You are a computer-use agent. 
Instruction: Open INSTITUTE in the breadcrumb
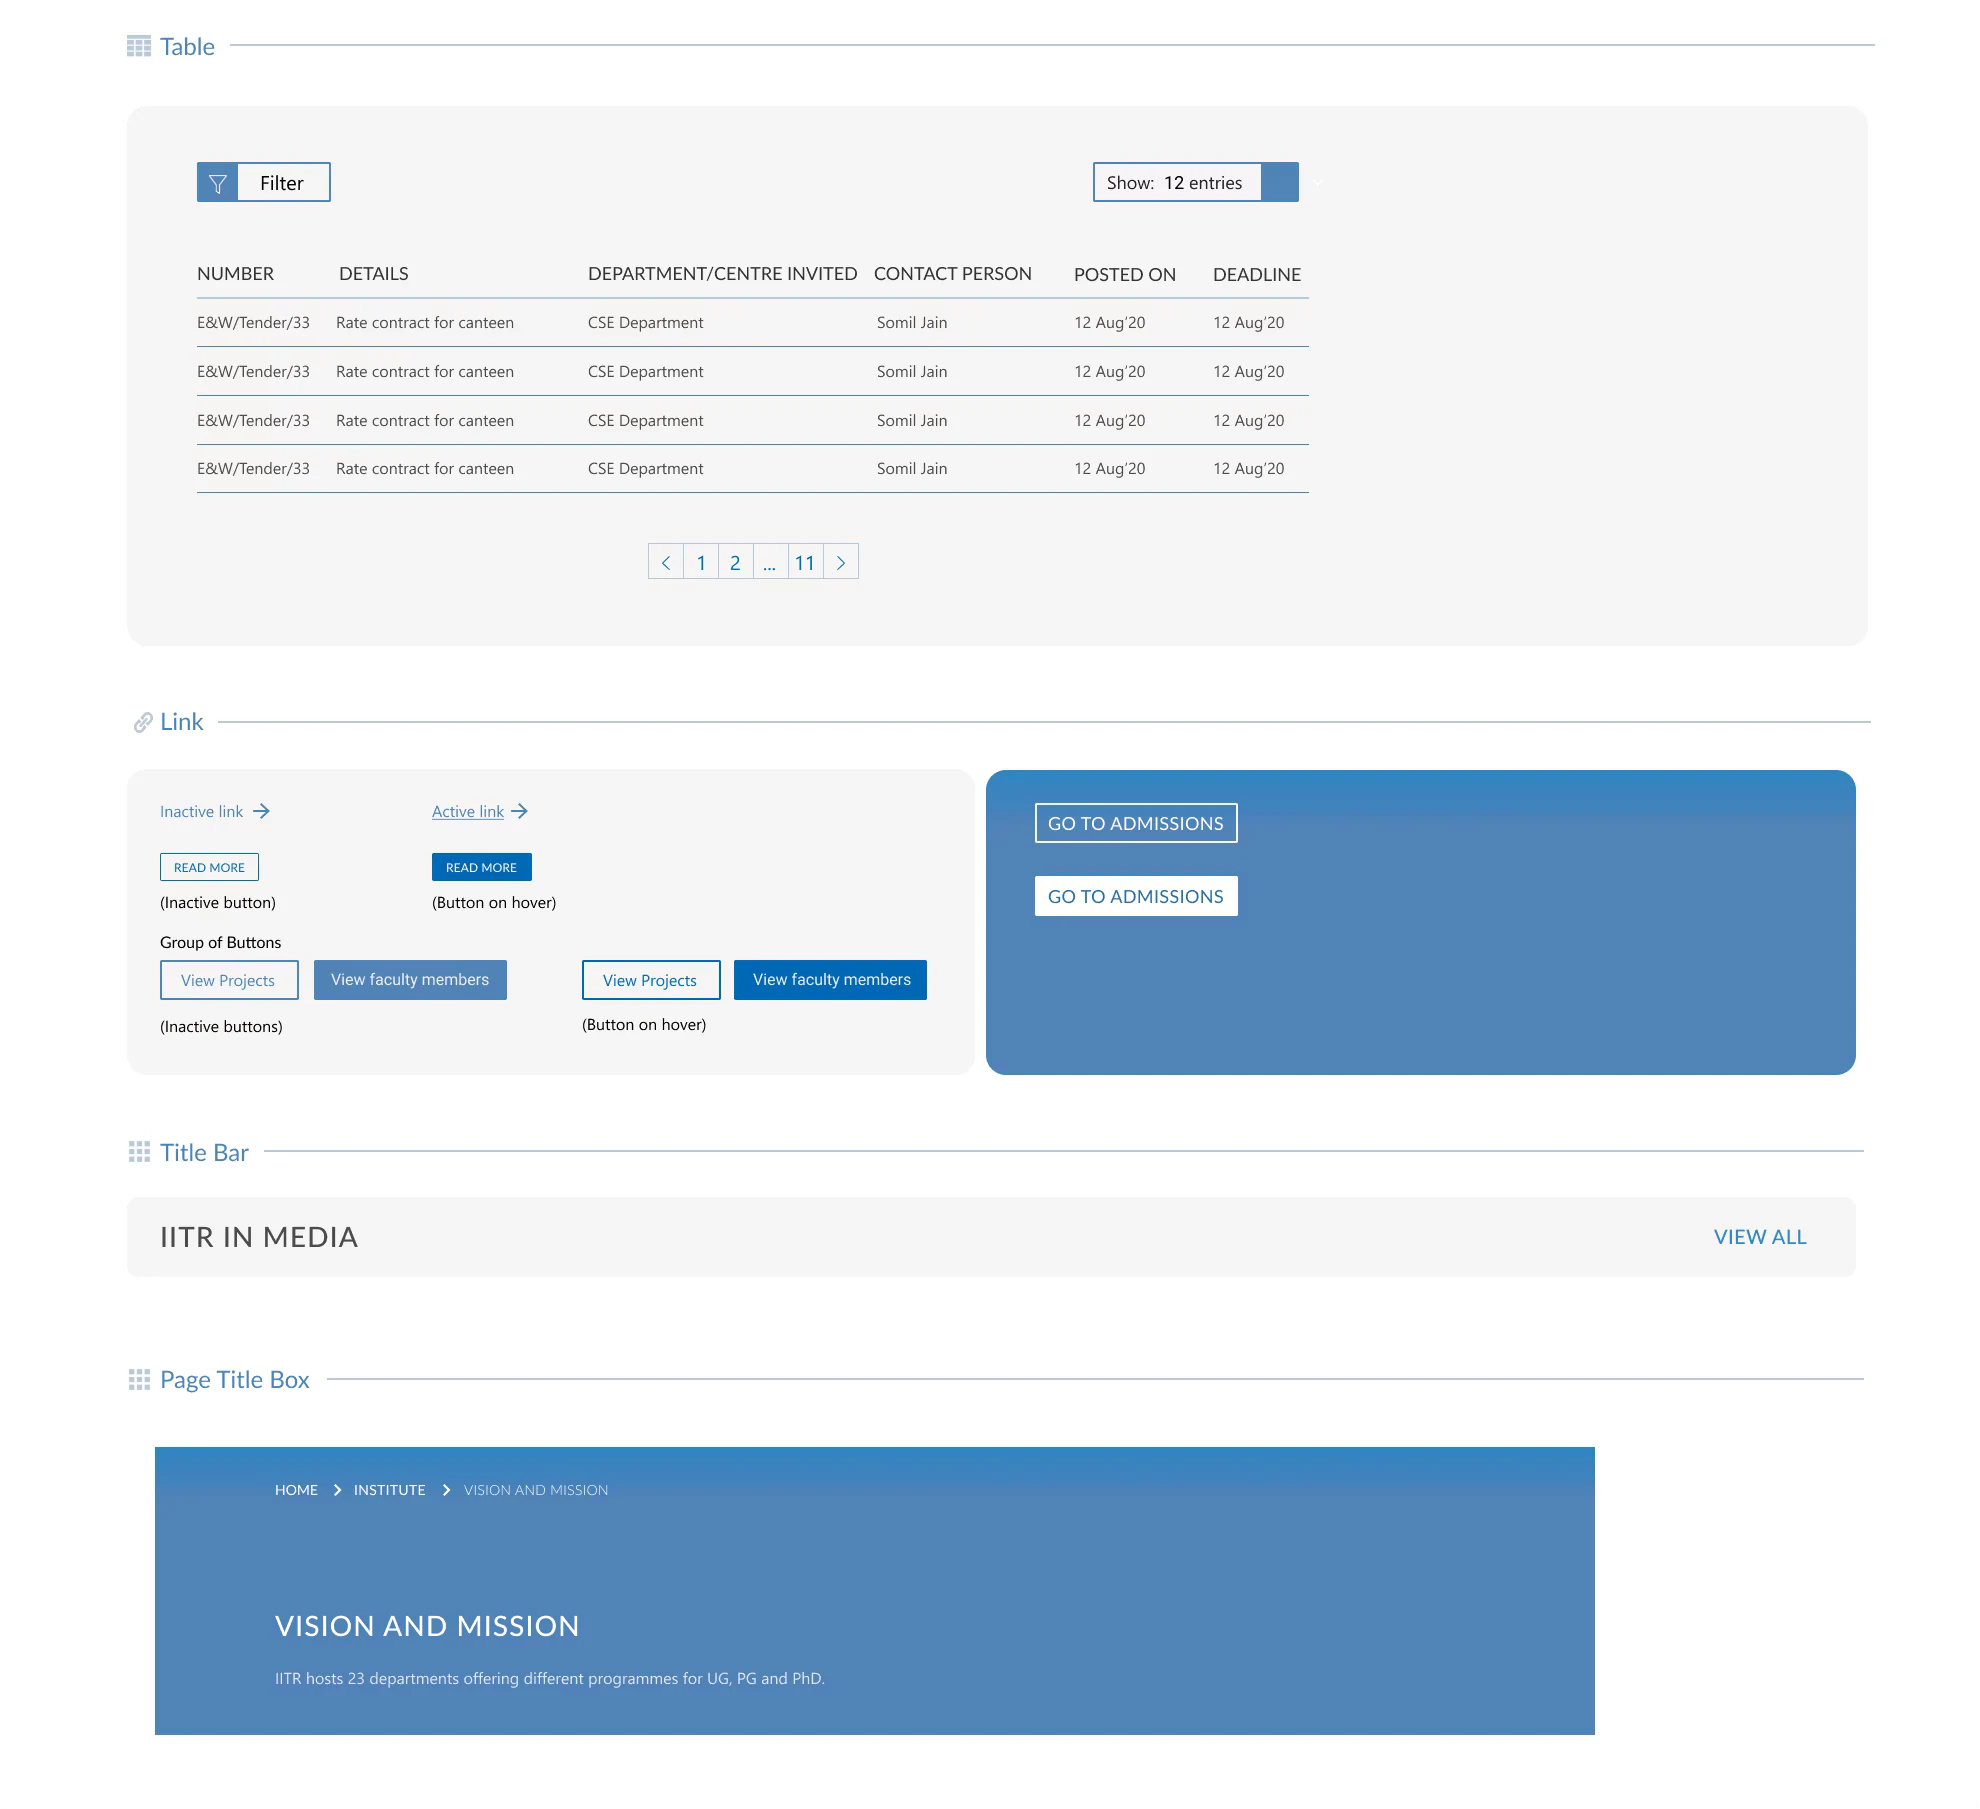pos(389,1490)
